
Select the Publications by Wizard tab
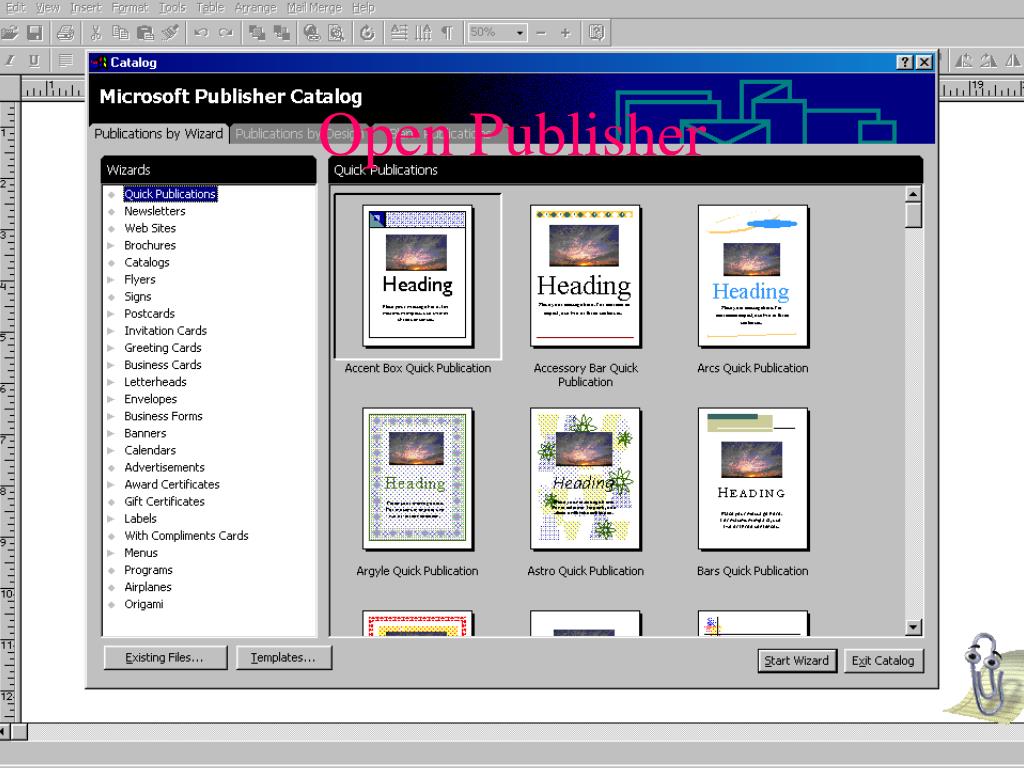click(159, 134)
